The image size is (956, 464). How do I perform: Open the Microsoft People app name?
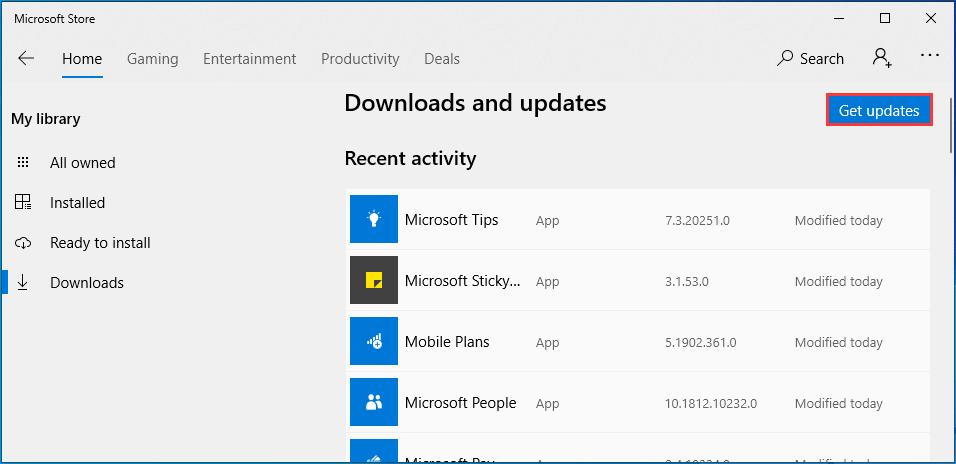460,402
